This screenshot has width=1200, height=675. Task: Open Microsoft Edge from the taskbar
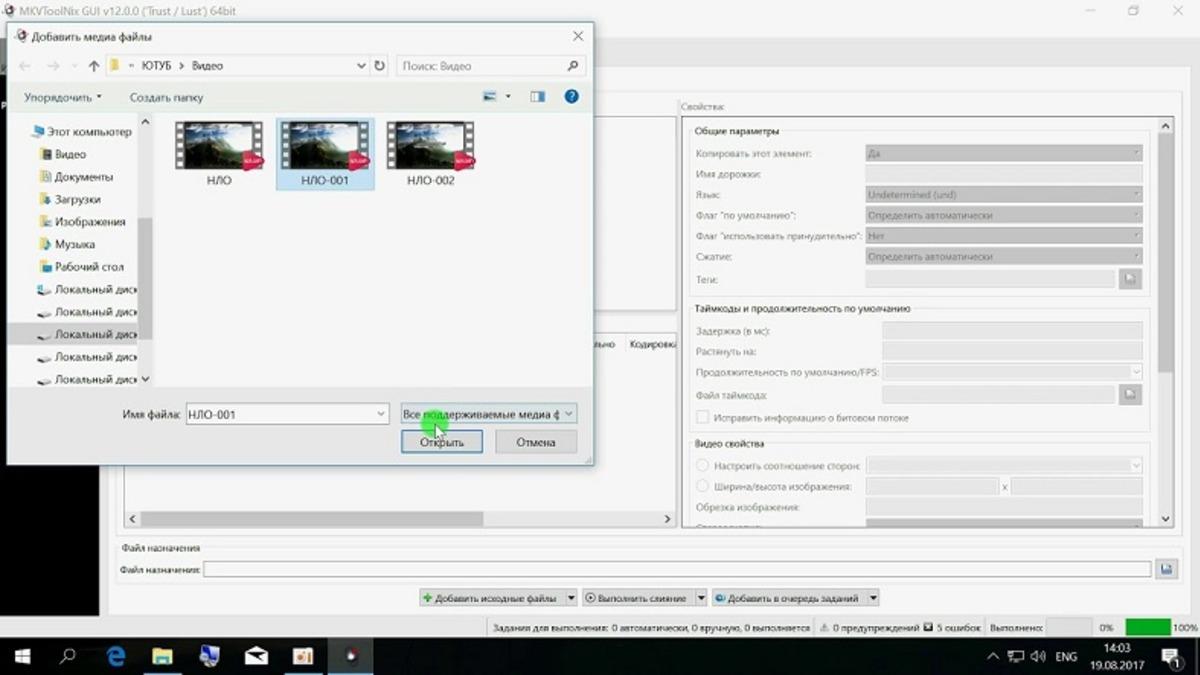coord(116,657)
